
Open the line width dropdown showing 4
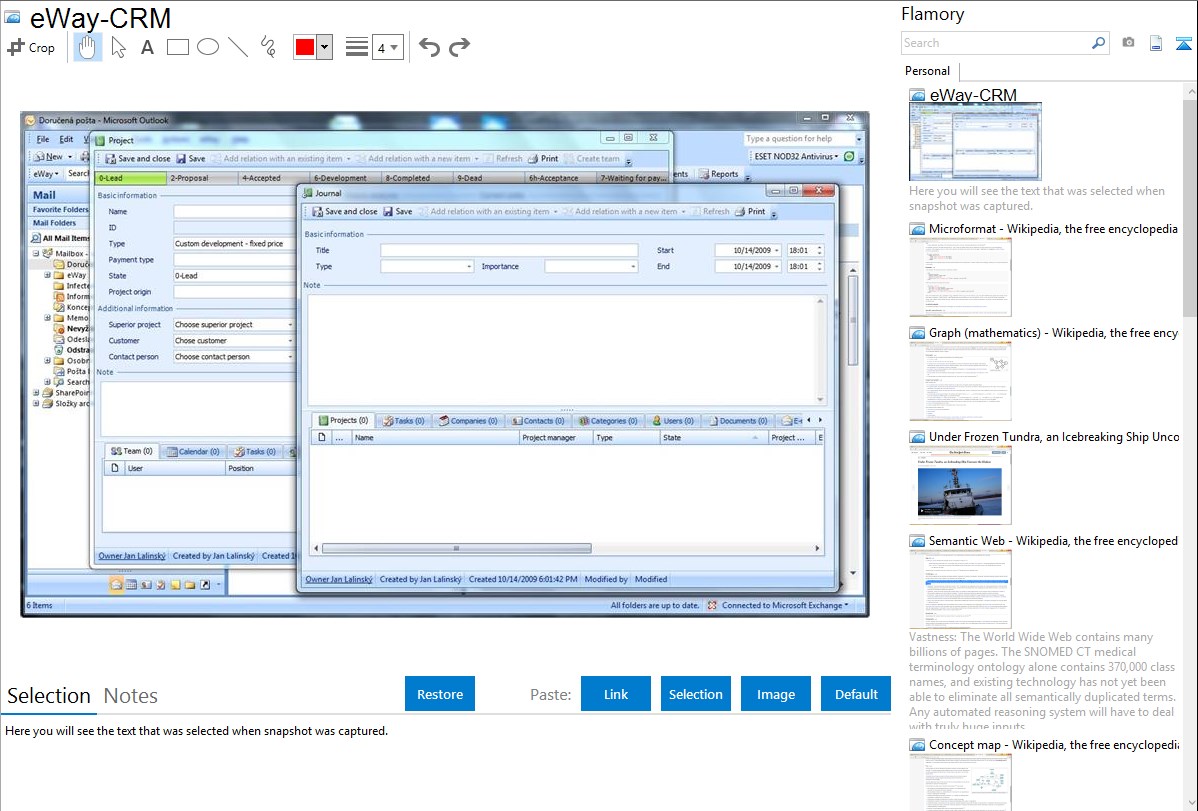(x=387, y=47)
